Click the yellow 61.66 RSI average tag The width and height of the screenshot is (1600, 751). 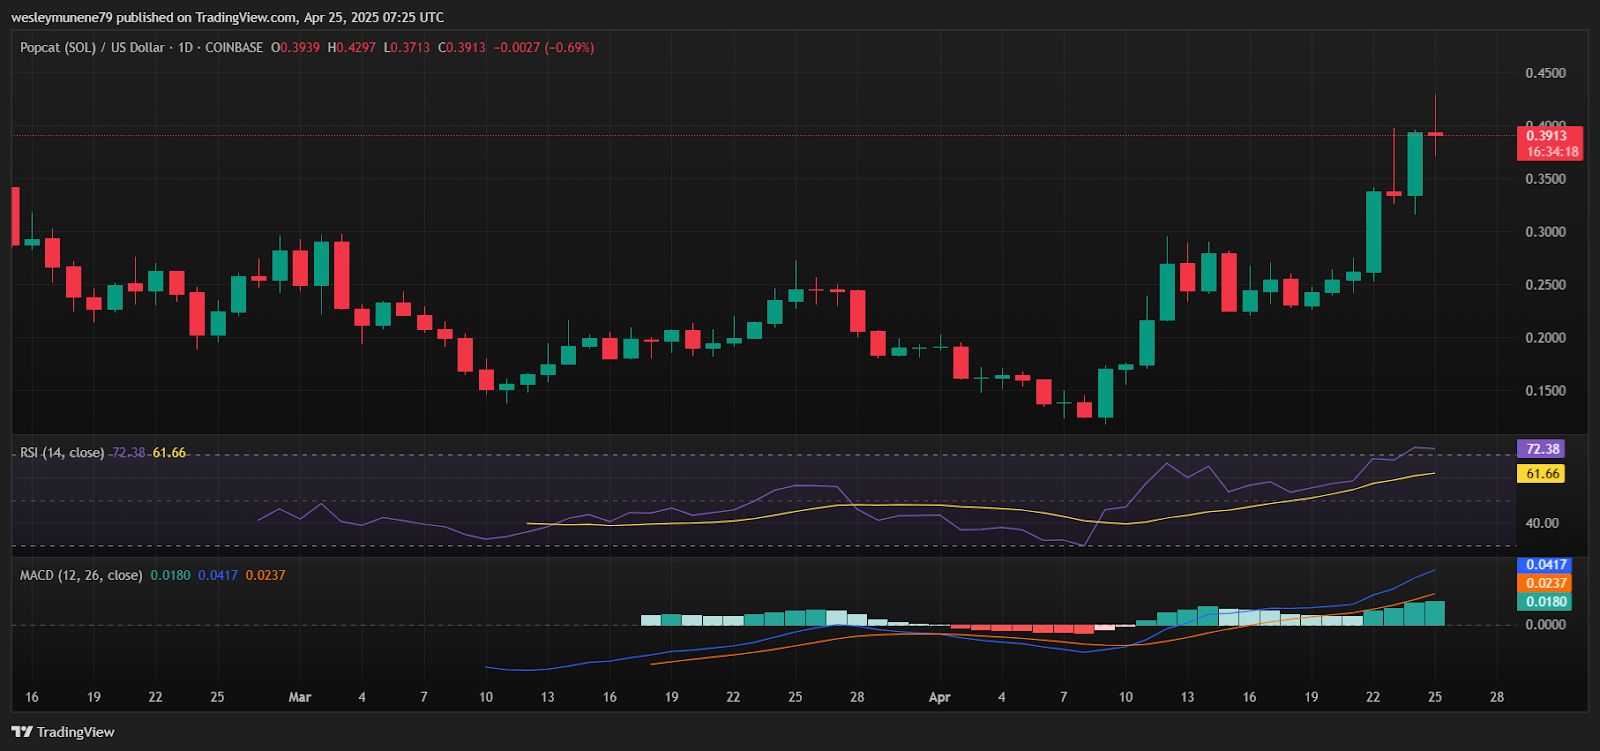(x=1540, y=473)
